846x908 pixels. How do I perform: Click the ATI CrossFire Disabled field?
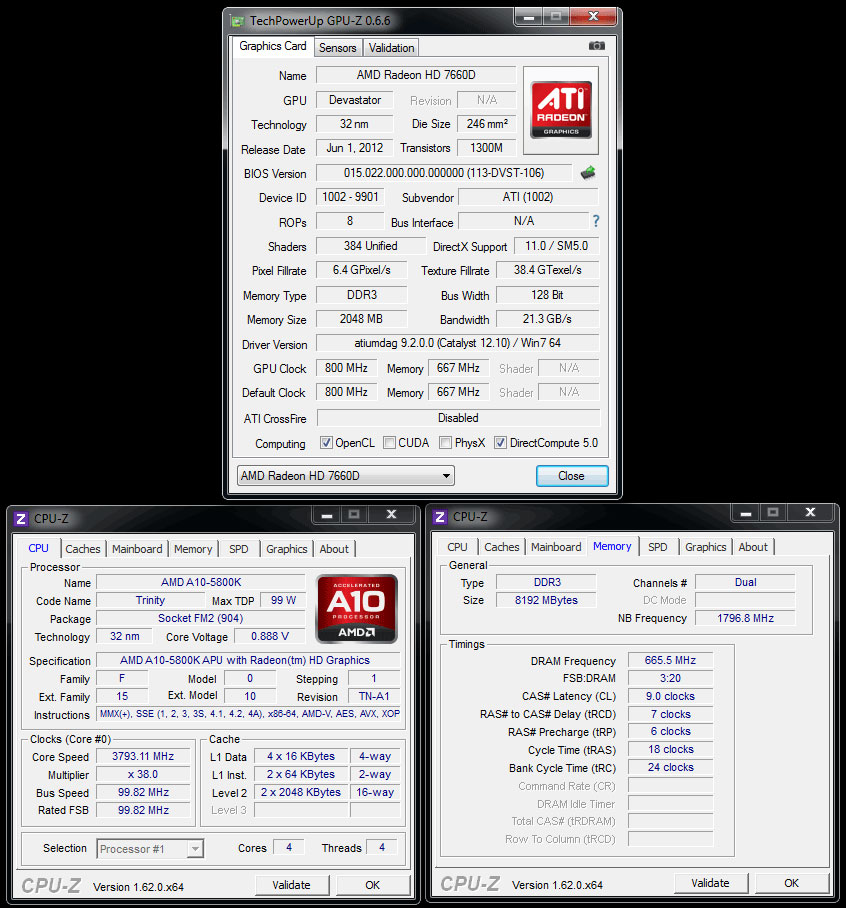[x=458, y=418]
